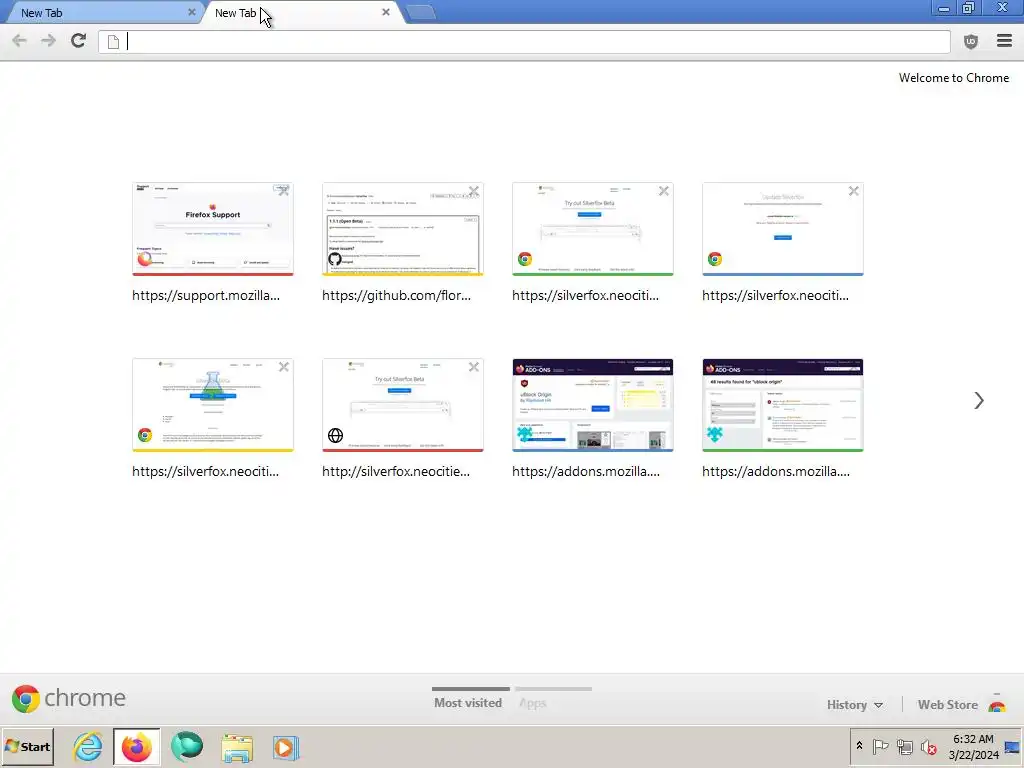The width and height of the screenshot is (1024, 768).
Task: Click the Action Center flag icon
Action: coord(880,746)
